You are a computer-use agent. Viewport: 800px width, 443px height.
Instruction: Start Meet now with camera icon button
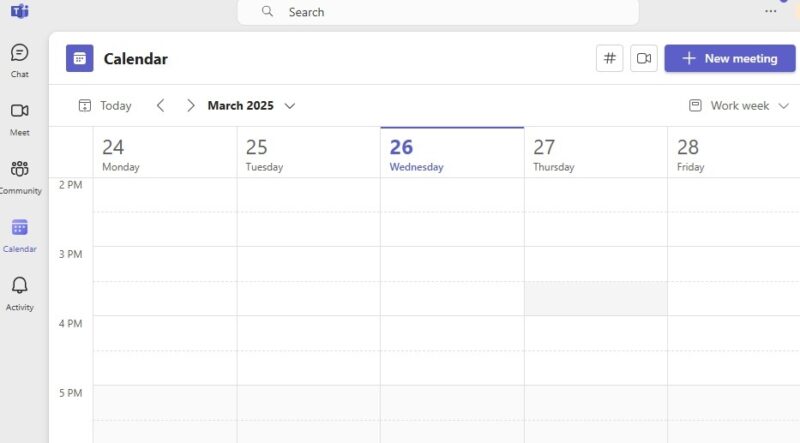(643, 58)
